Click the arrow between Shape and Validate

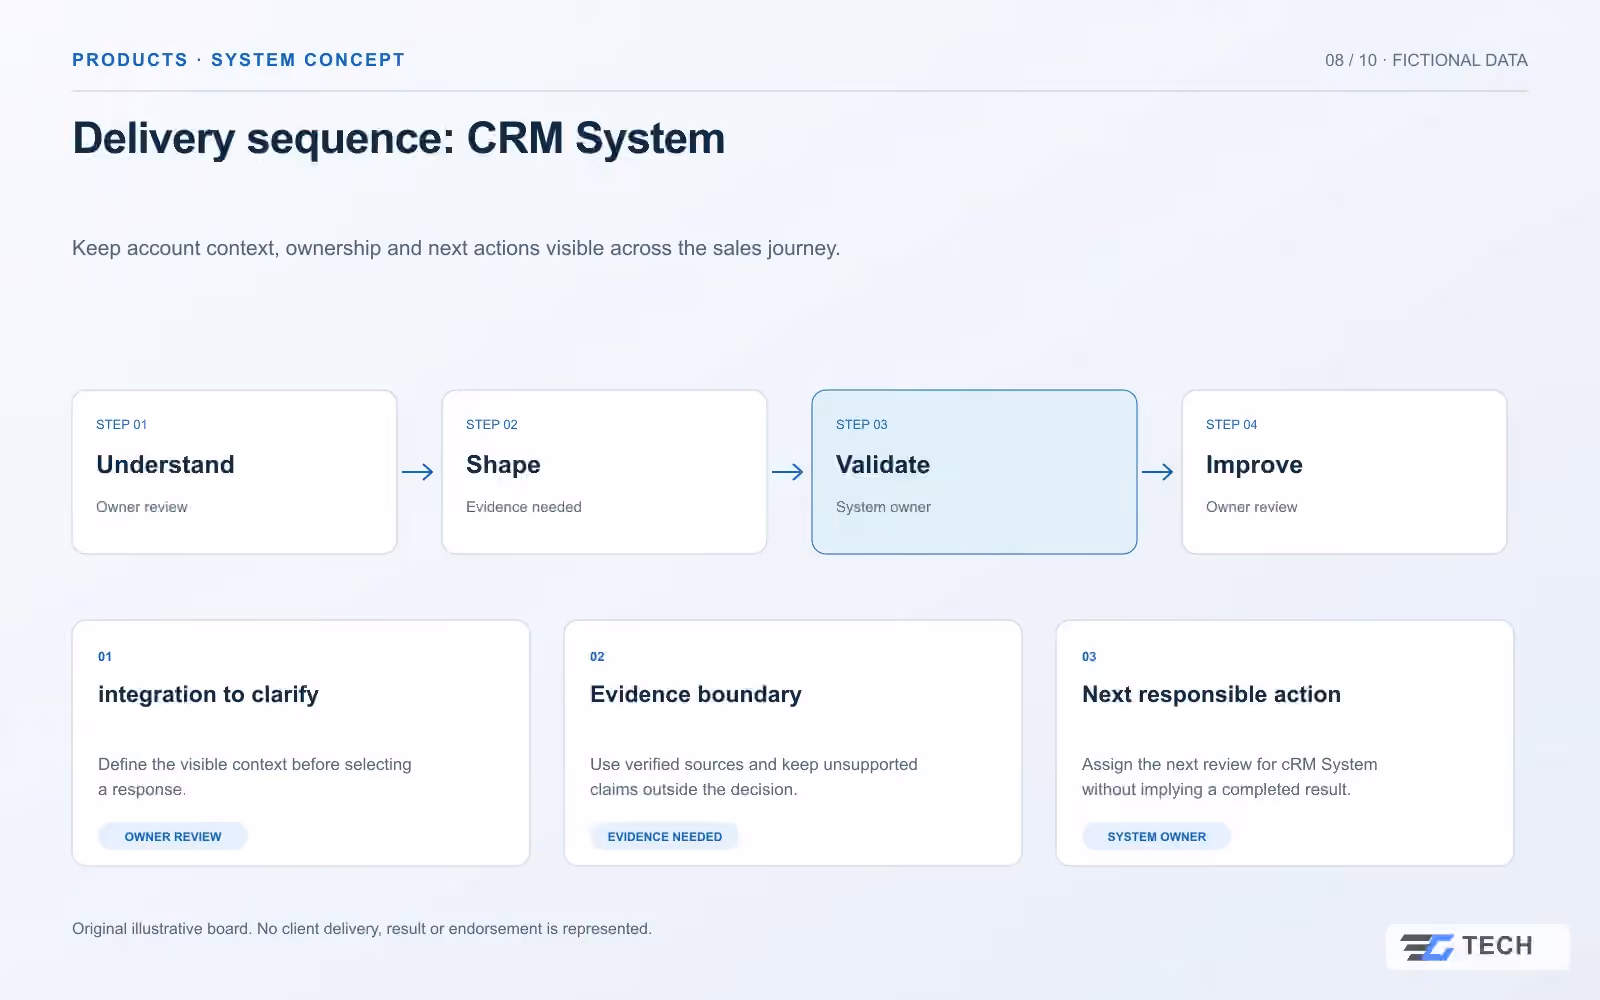pyautogui.click(x=788, y=472)
